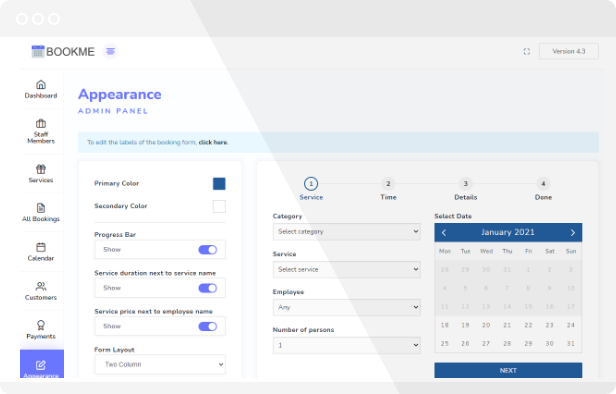Select January 24 in the calendar

571,325
